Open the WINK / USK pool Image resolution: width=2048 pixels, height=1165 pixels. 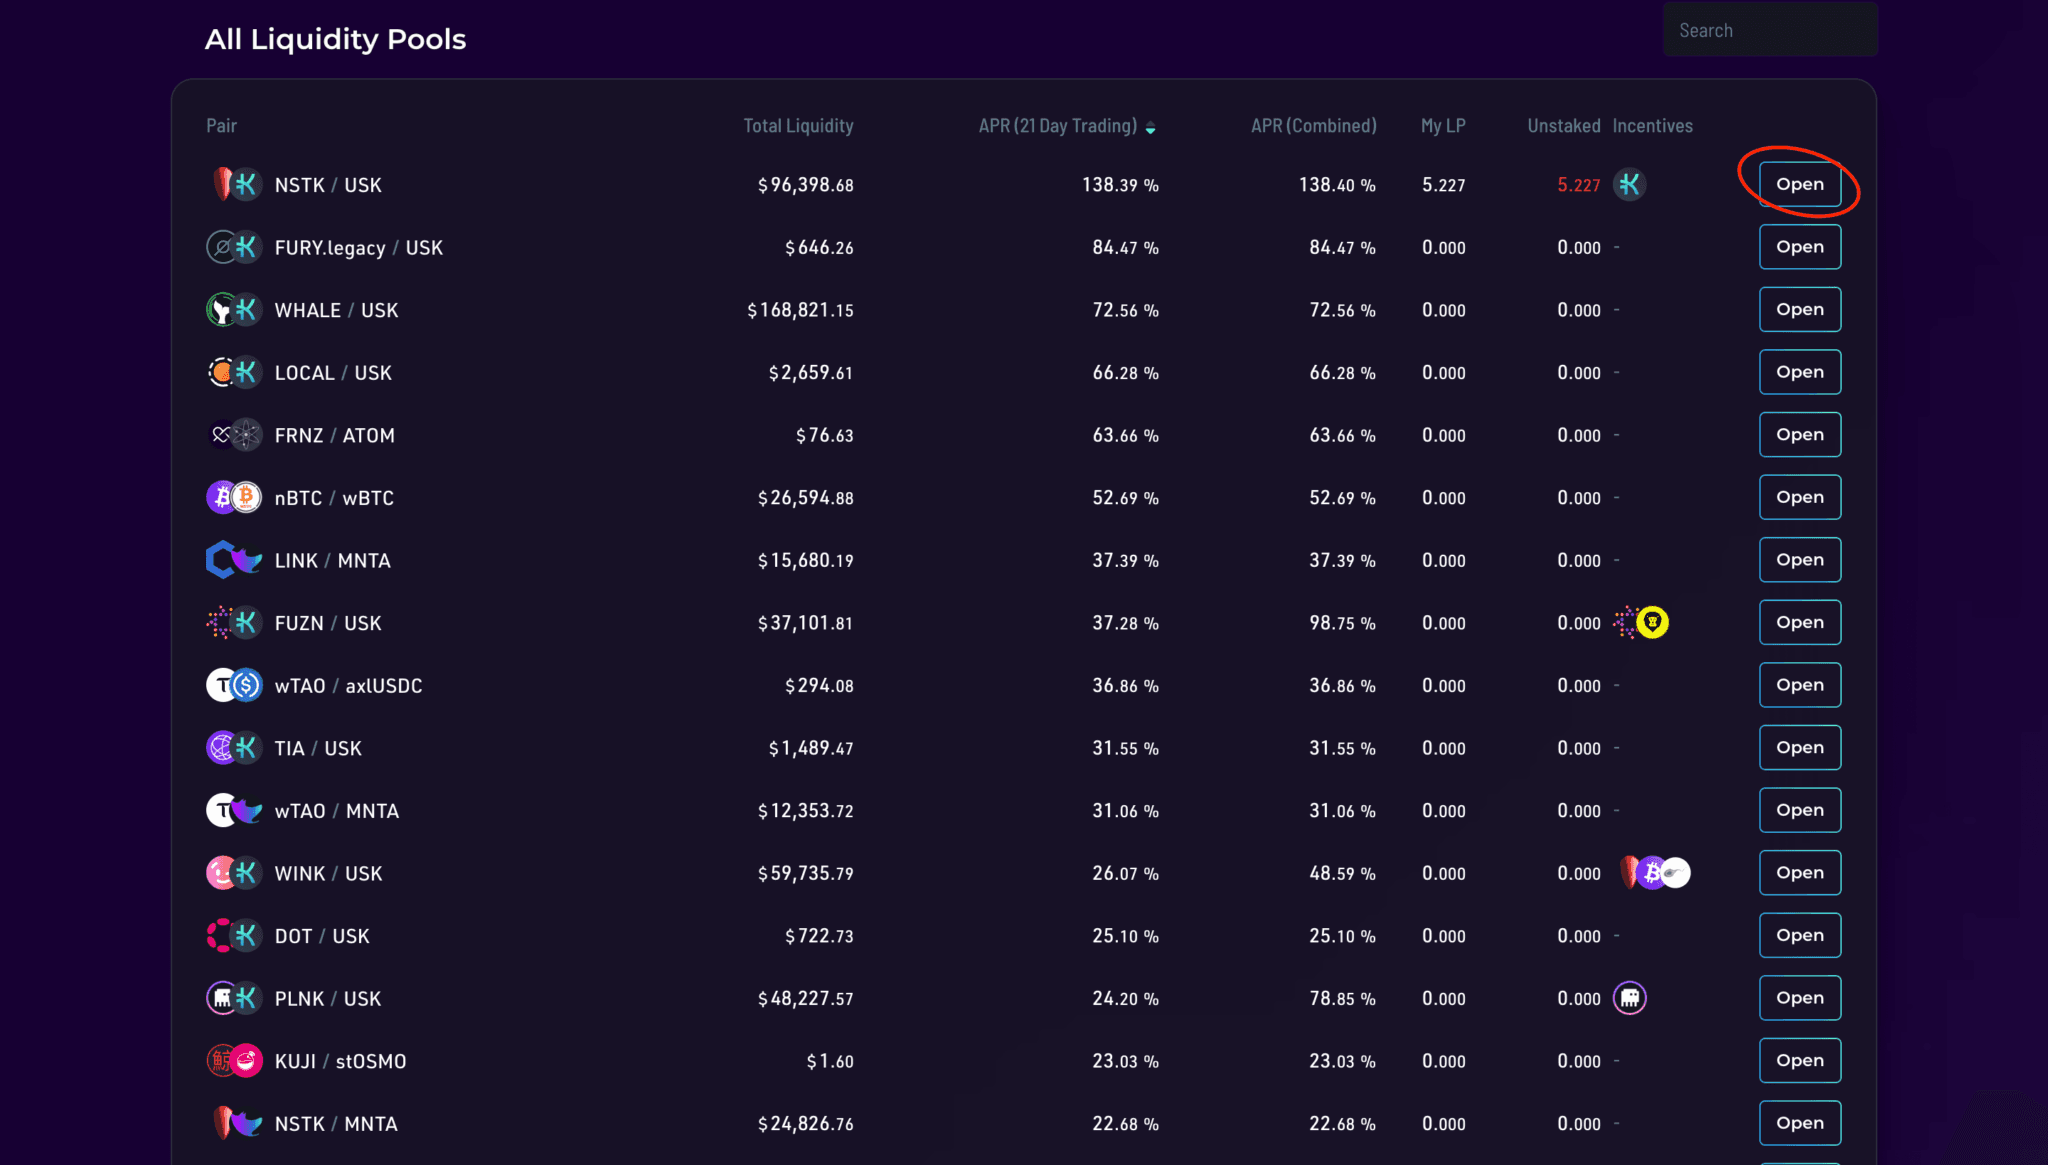point(1800,873)
